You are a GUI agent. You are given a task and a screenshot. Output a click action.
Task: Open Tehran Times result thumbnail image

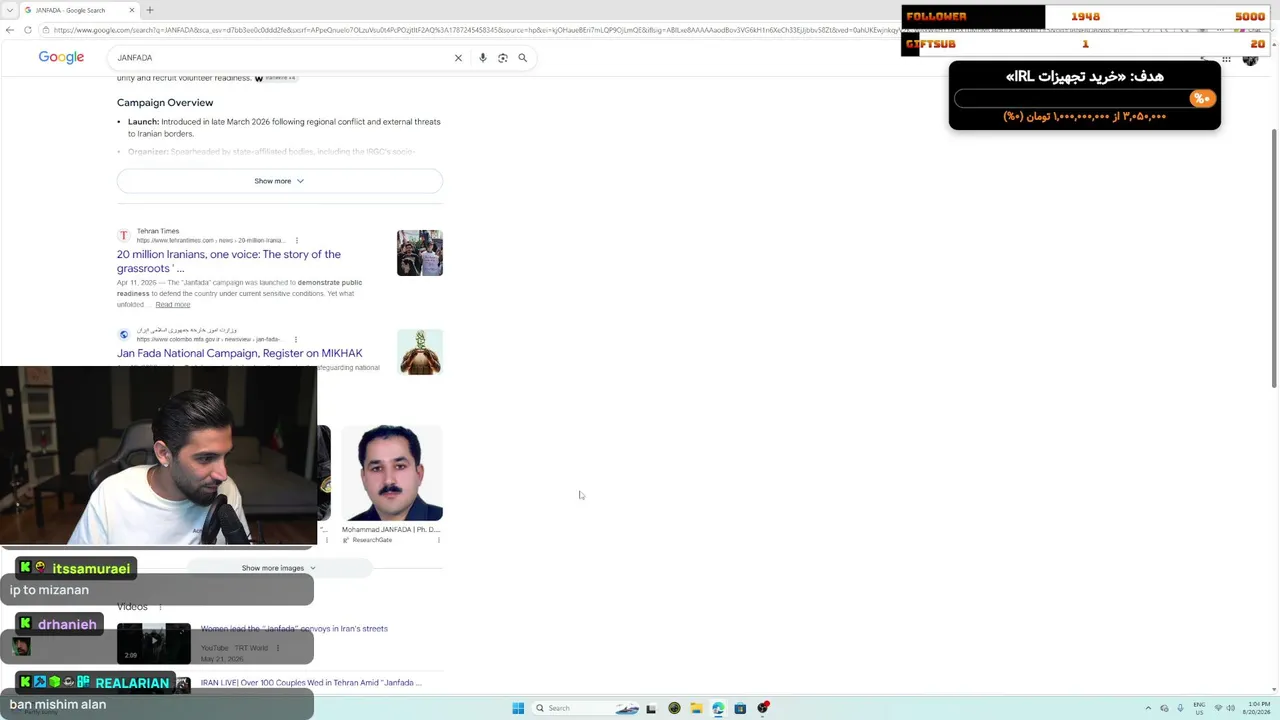(x=420, y=253)
